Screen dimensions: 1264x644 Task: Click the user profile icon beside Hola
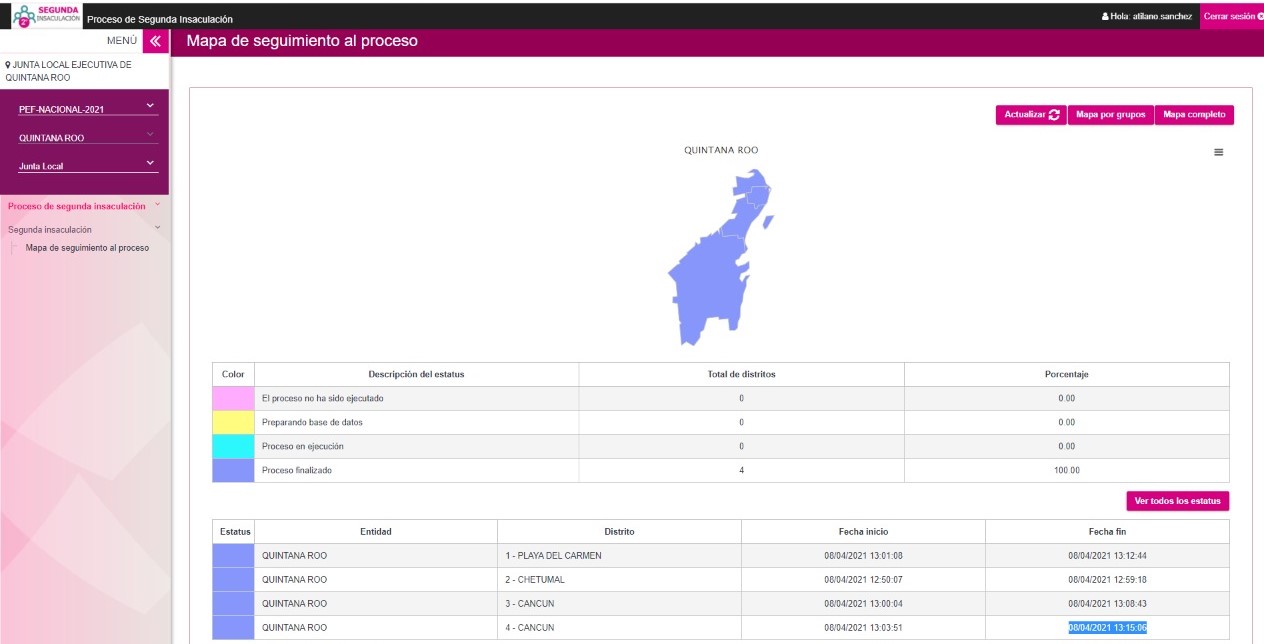point(1104,17)
